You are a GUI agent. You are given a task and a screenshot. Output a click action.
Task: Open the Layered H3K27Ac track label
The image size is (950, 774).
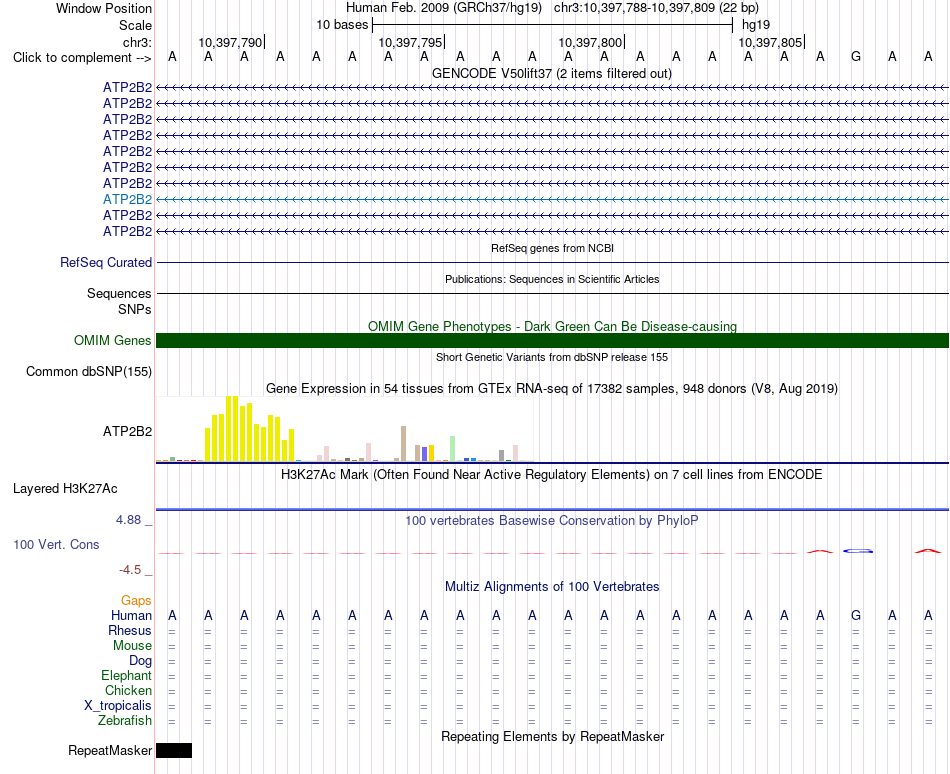(65, 489)
